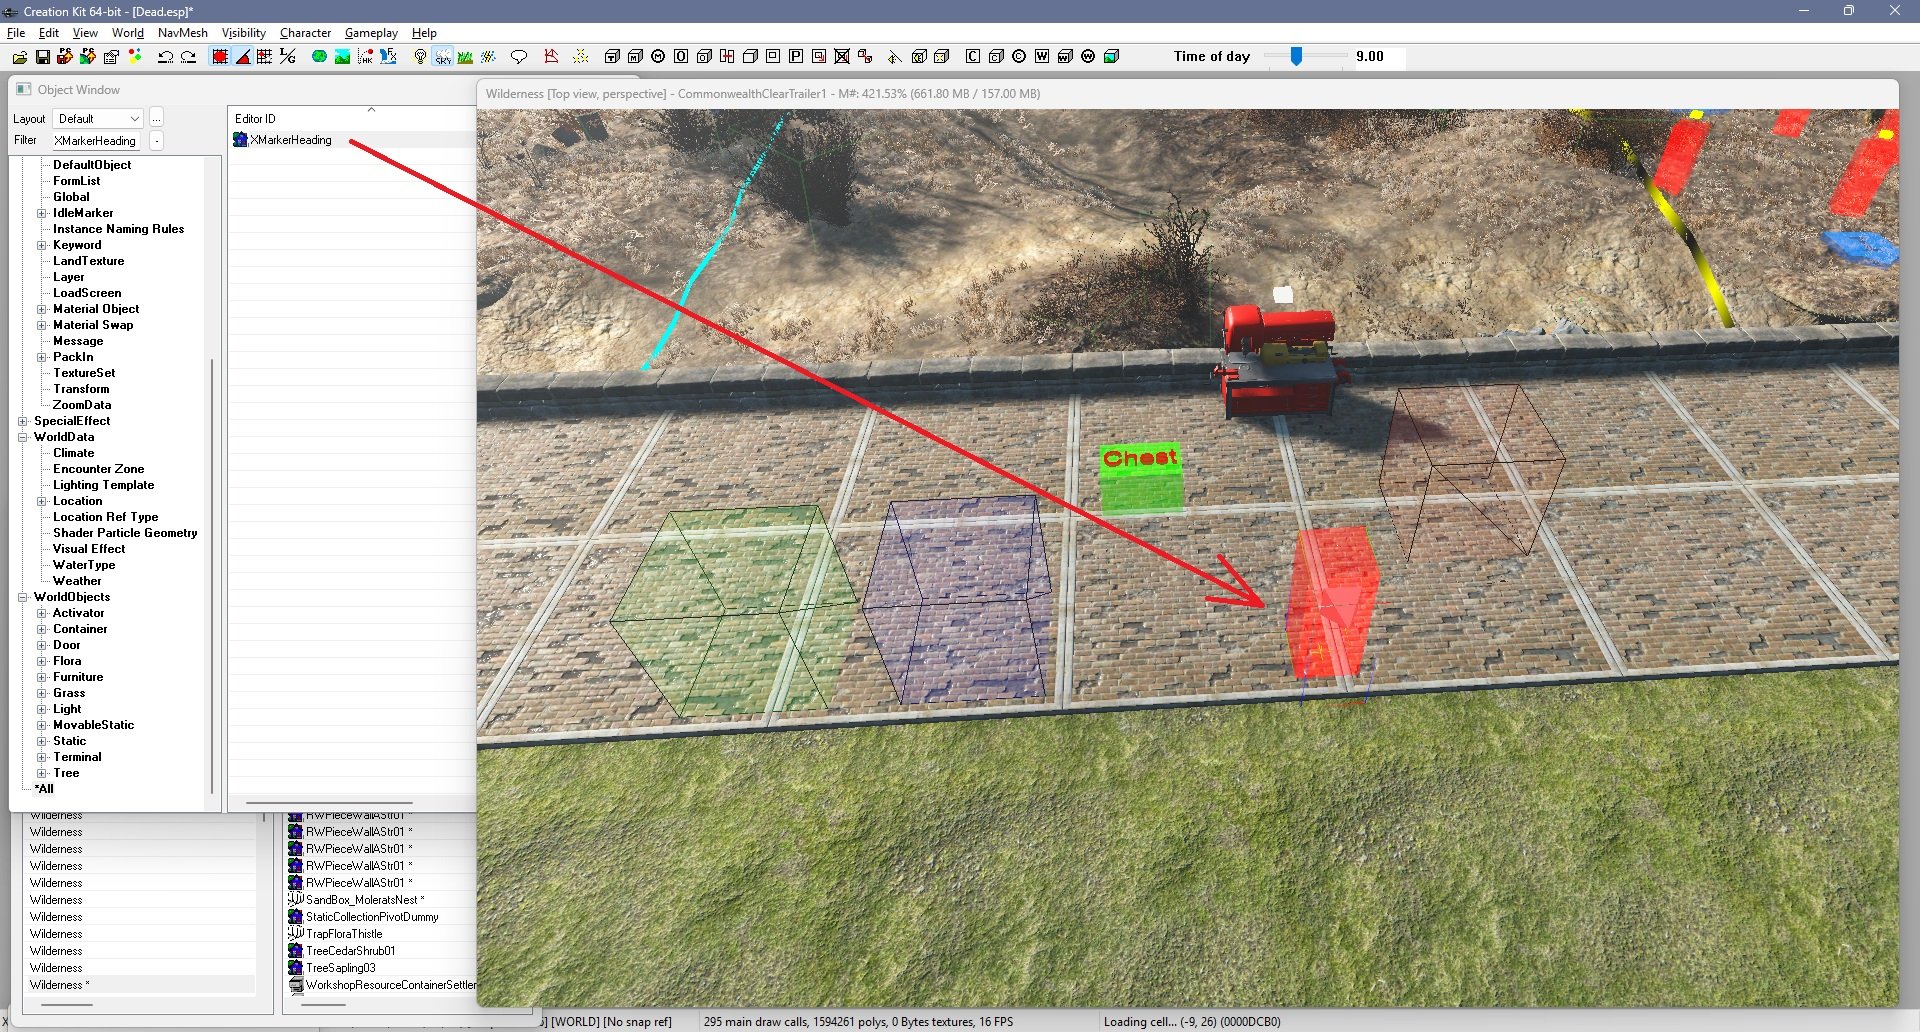Click the circled M toolbar icon

tap(658, 57)
